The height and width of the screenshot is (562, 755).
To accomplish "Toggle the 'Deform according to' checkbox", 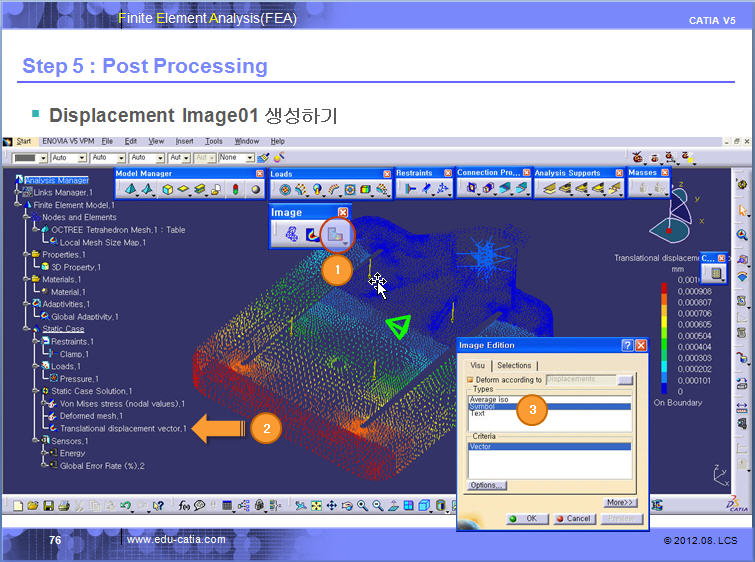I will click(x=471, y=380).
